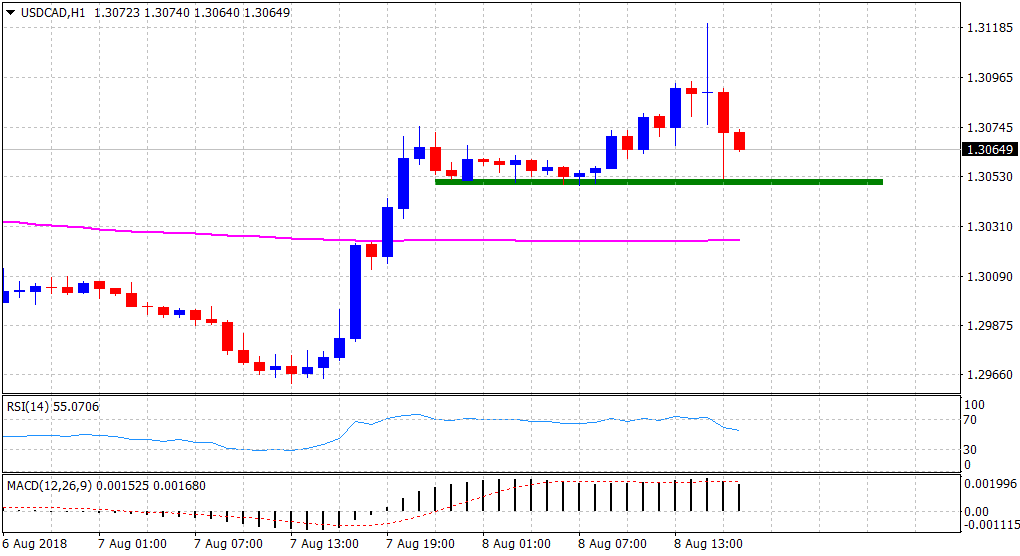
Task: Click the MACD(12,26,9) indicator label
Action: (x=50, y=486)
